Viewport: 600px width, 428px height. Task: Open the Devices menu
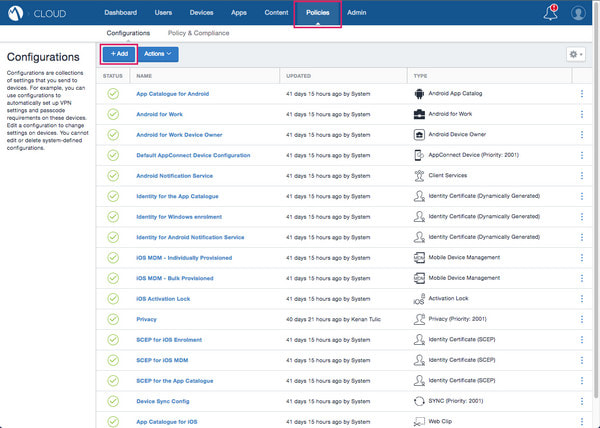pos(201,13)
